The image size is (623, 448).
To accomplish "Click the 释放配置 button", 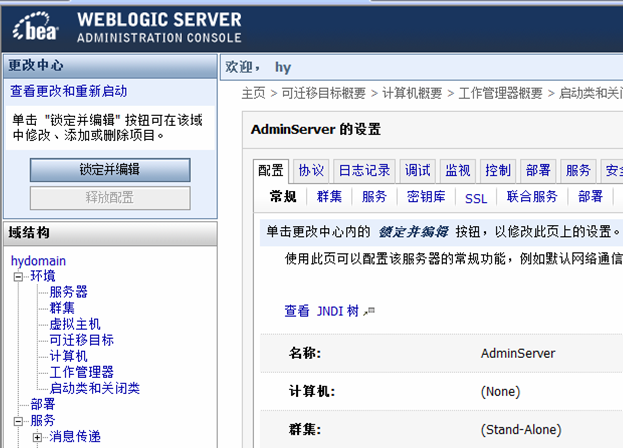I will [x=110, y=198].
